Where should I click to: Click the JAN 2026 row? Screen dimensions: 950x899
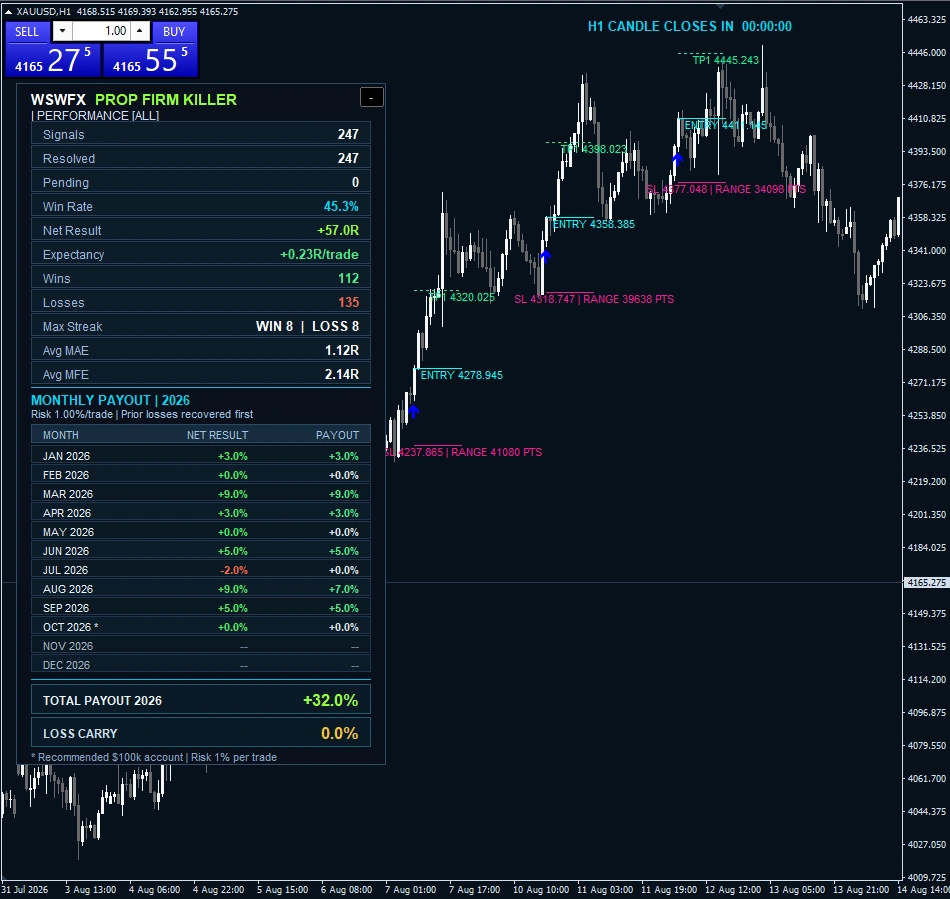coord(201,456)
